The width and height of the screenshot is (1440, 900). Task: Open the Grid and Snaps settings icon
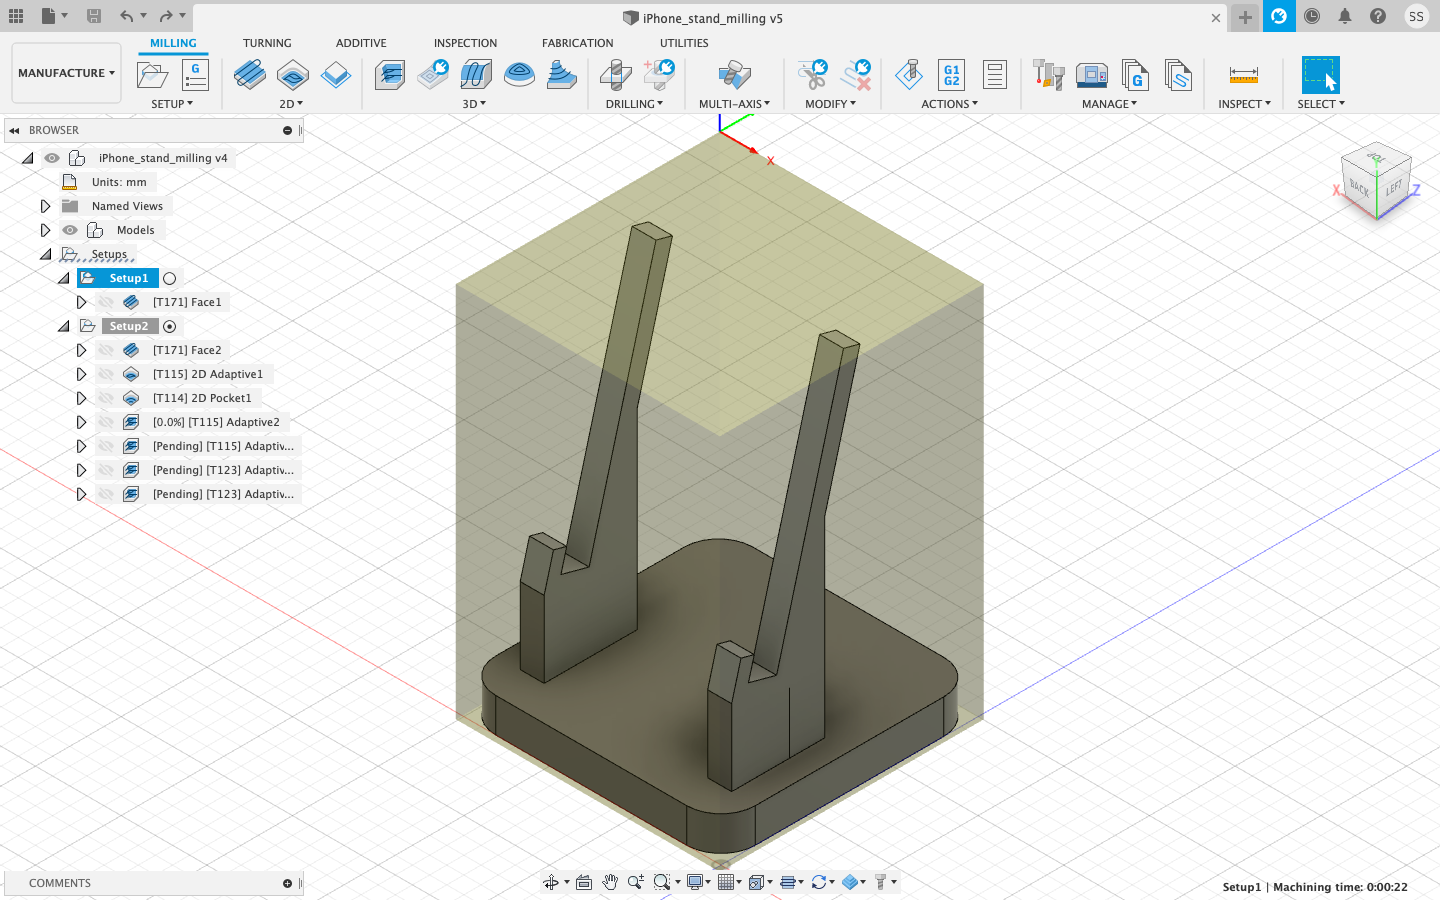[727, 882]
